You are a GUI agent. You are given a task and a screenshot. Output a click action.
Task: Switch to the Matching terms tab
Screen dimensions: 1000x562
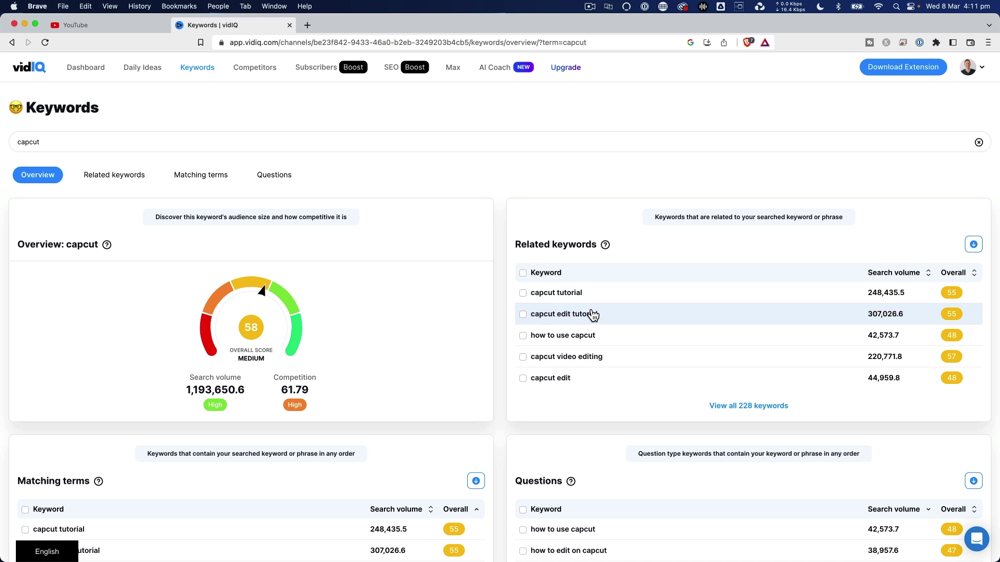[x=200, y=175]
